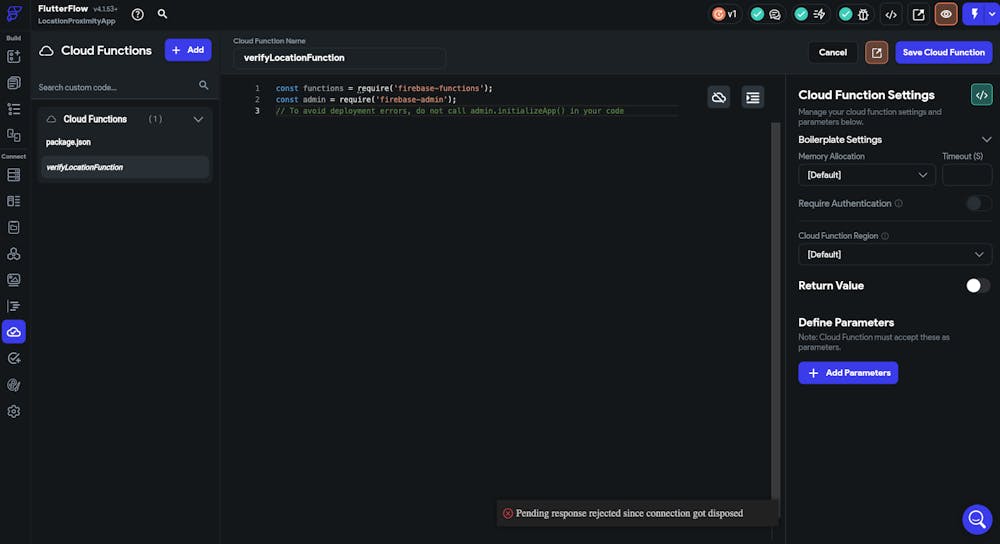Open the Custom Code lines icon in sidebar
1000x544 pixels.
(13, 306)
